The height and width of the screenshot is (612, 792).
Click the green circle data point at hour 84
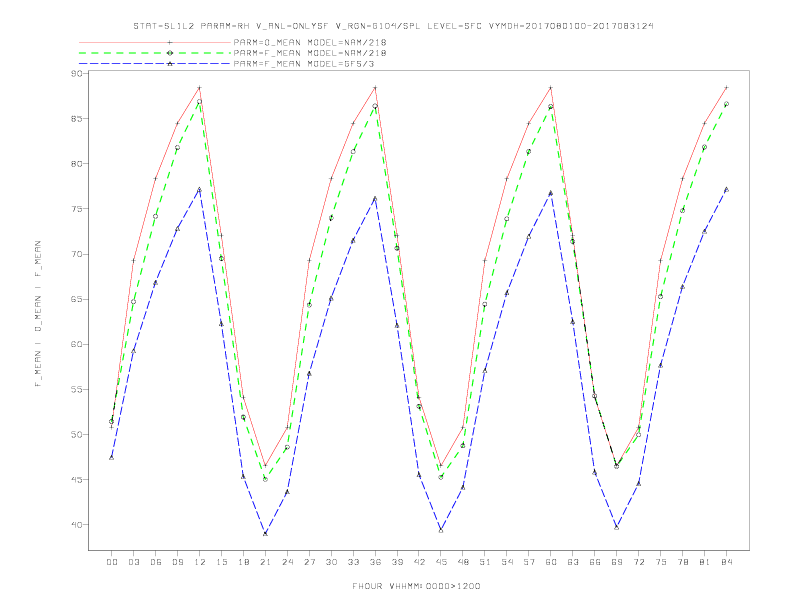point(726,104)
